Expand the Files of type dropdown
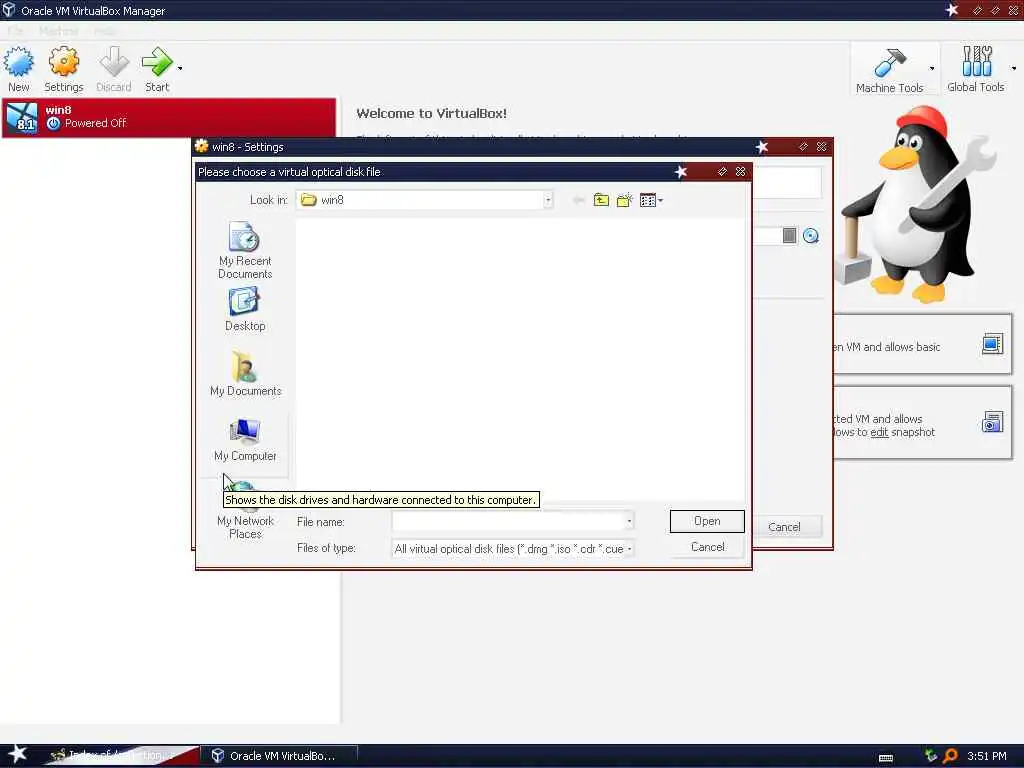 630,549
